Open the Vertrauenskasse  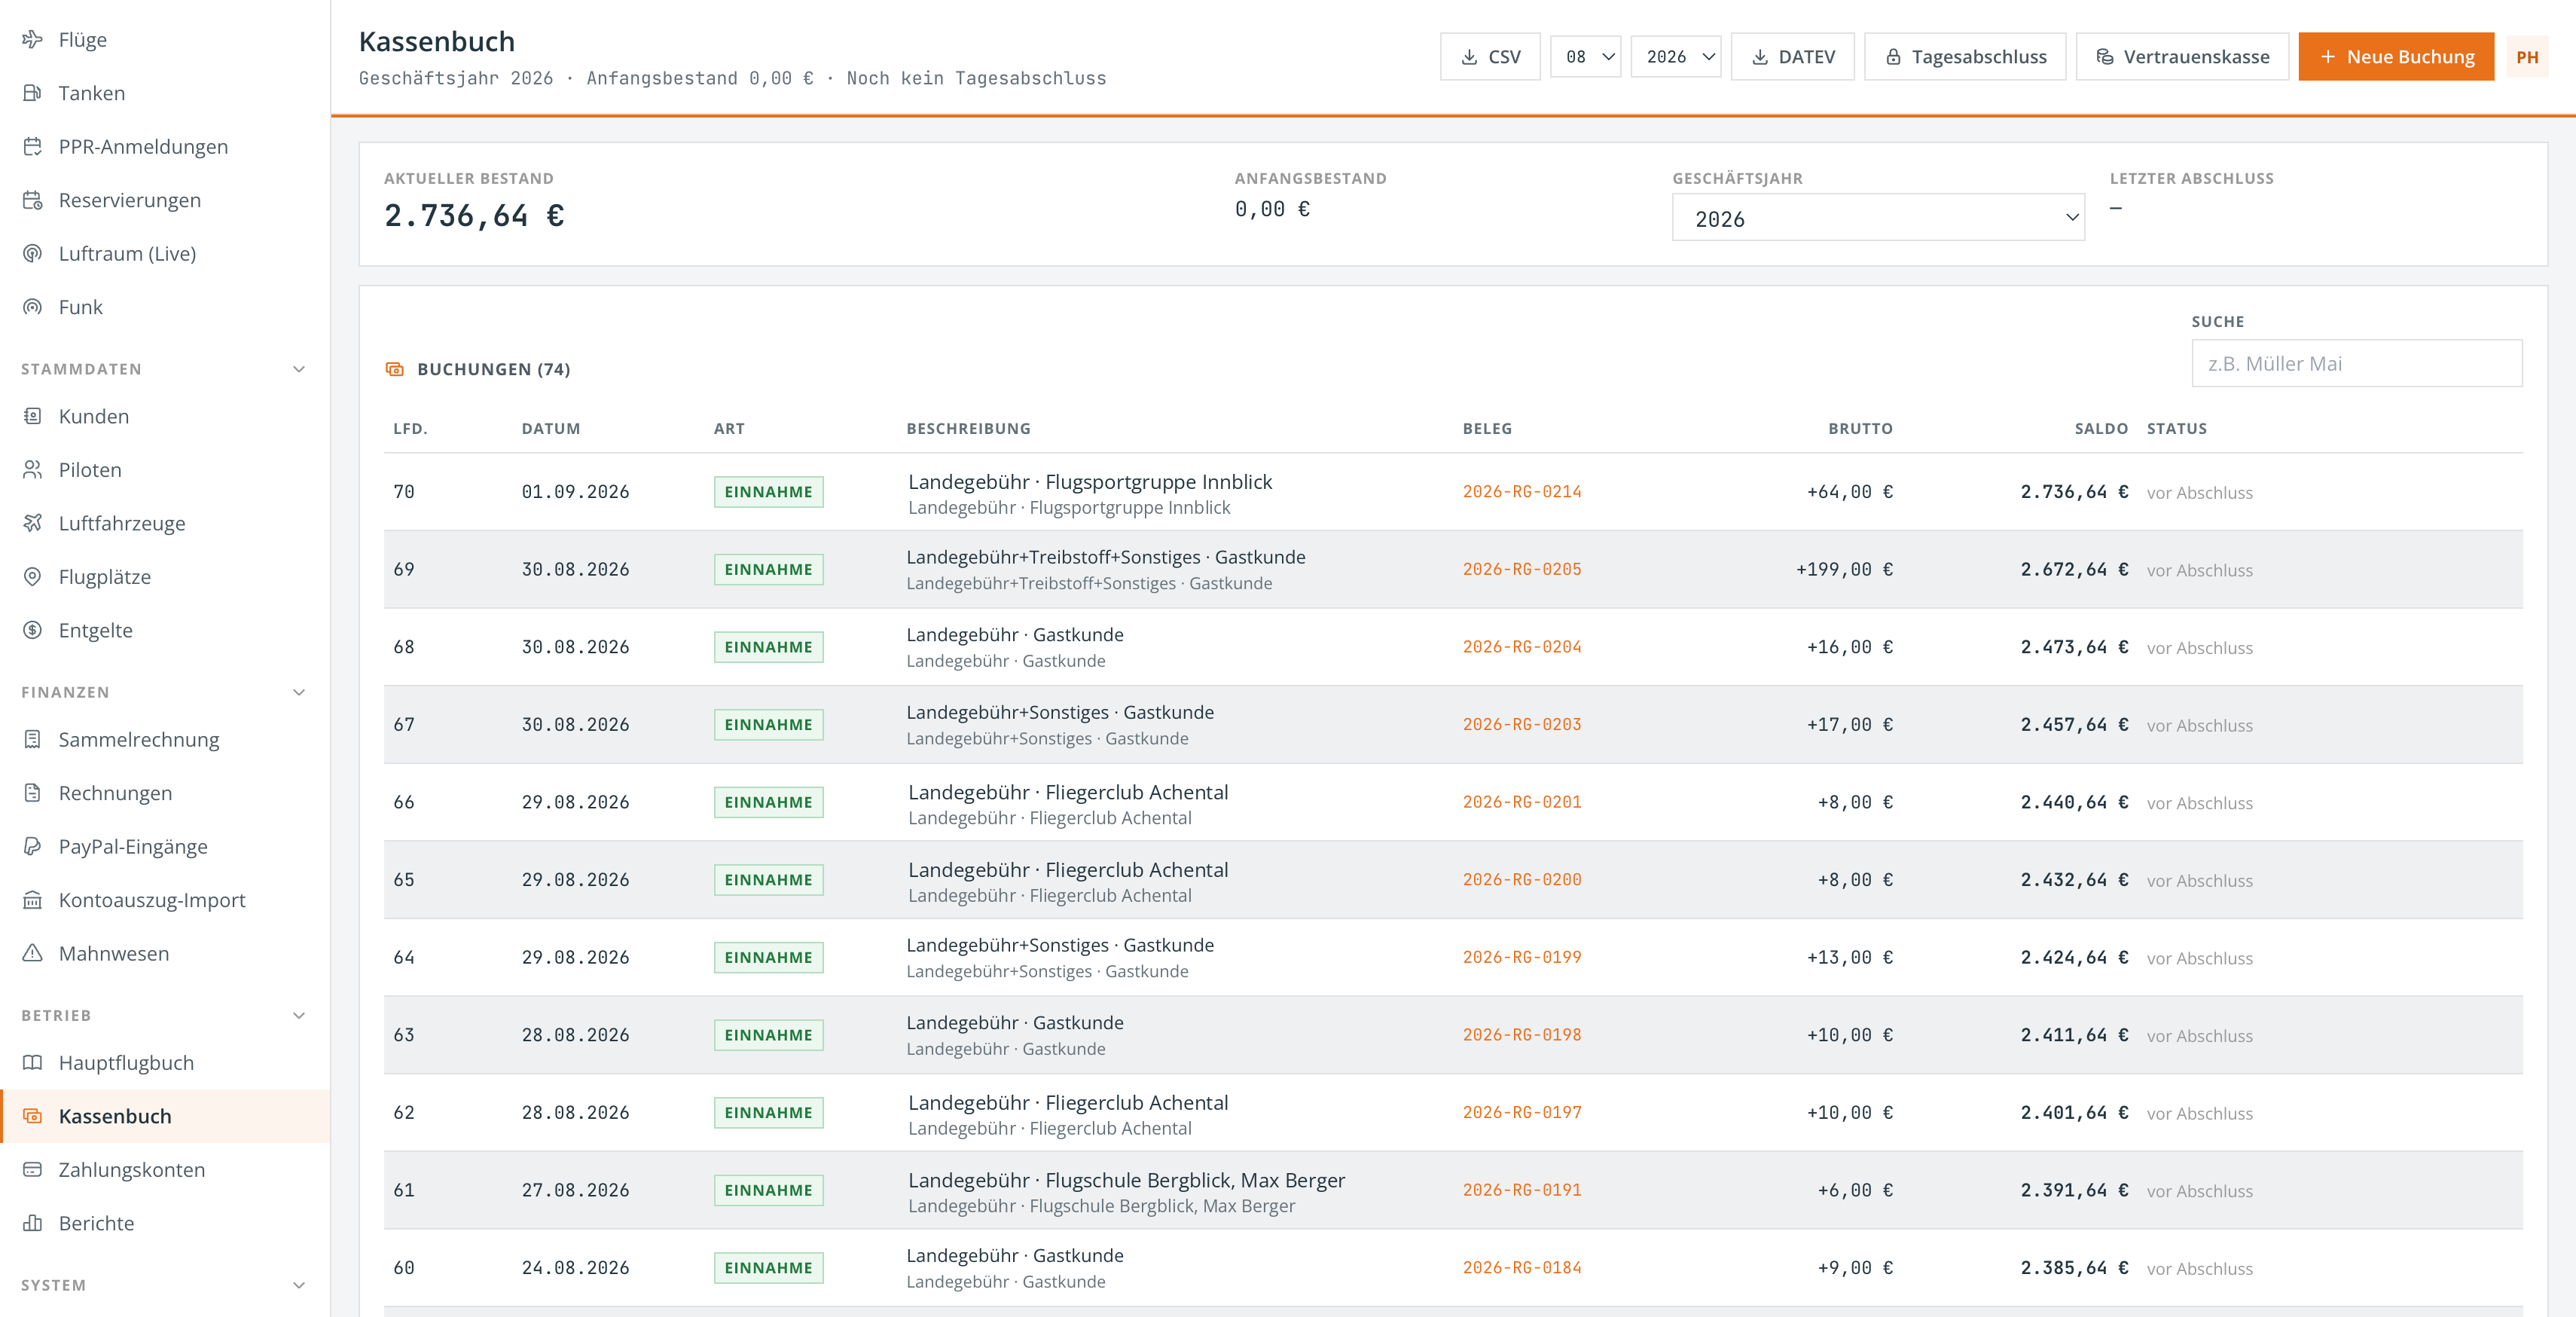pyautogui.click(x=2183, y=57)
